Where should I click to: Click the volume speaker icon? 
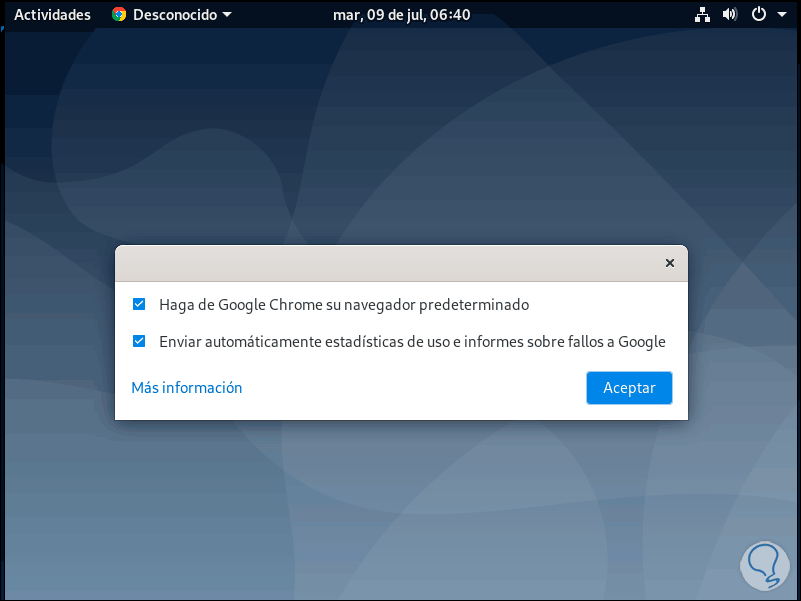(x=729, y=14)
